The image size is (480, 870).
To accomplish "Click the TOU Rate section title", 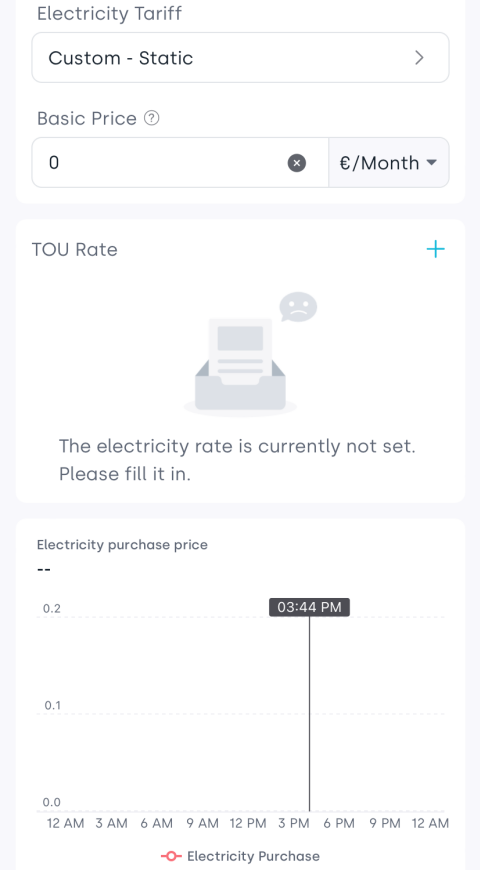I will pyautogui.click(x=74, y=250).
